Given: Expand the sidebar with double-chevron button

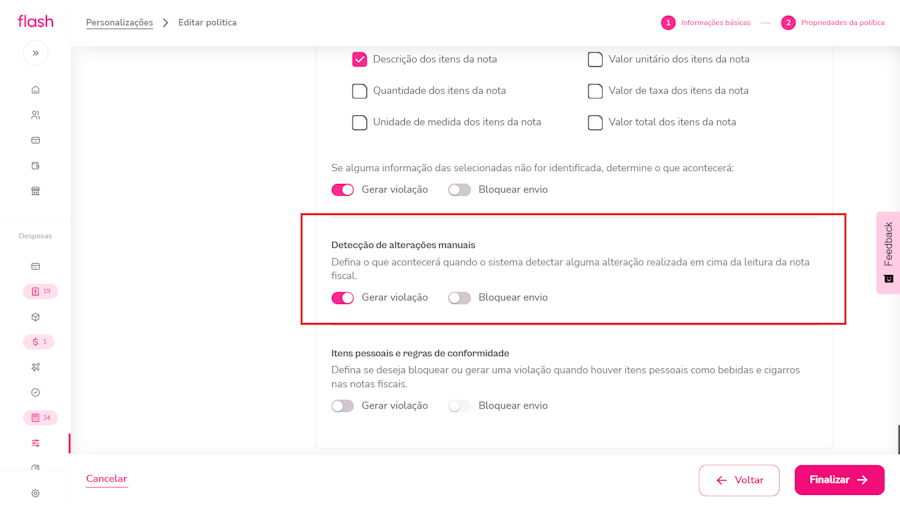Looking at the screenshot, I should pyautogui.click(x=35, y=53).
